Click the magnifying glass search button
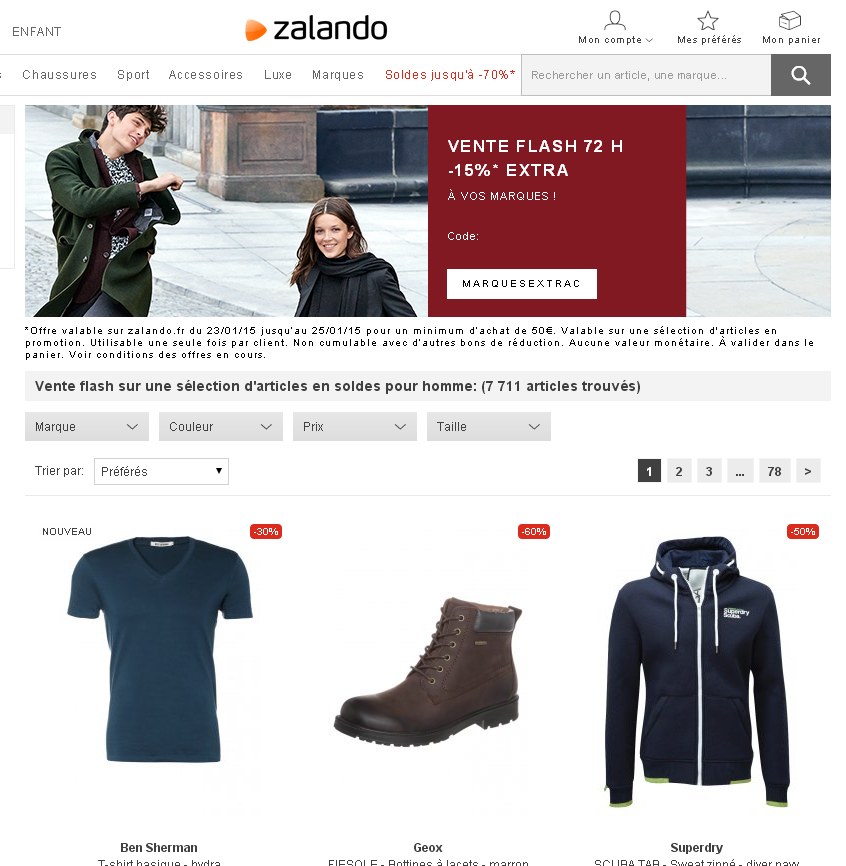Screen dimensions: 846x866 (800, 75)
